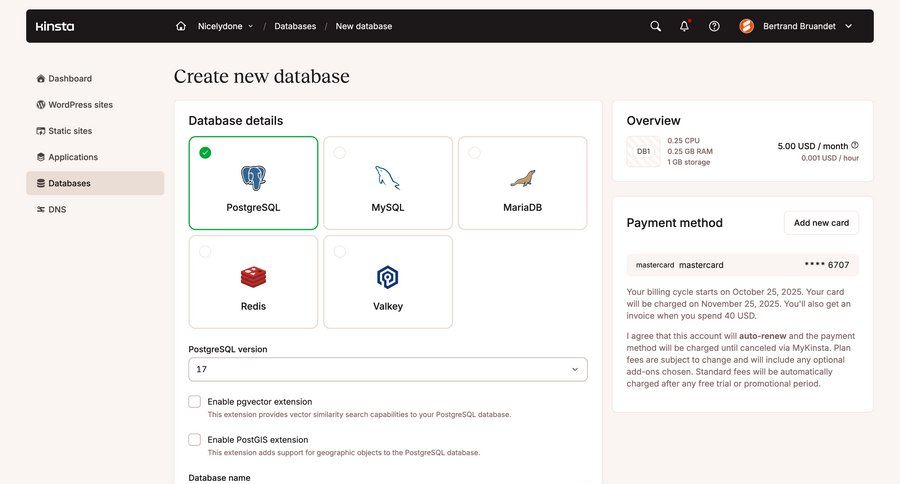This screenshot has height=484, width=900.
Task: Expand the PostgreSQL version dropdown
Action: click(x=387, y=369)
